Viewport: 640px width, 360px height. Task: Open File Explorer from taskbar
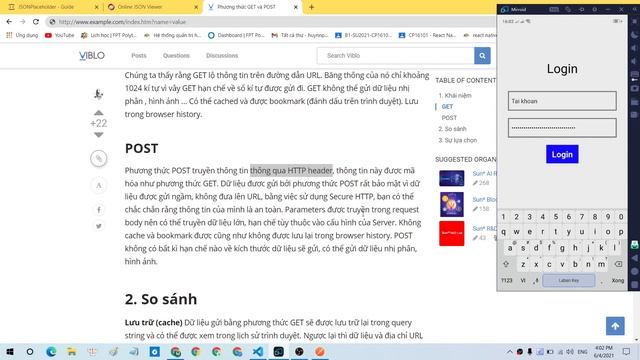click(x=72, y=351)
